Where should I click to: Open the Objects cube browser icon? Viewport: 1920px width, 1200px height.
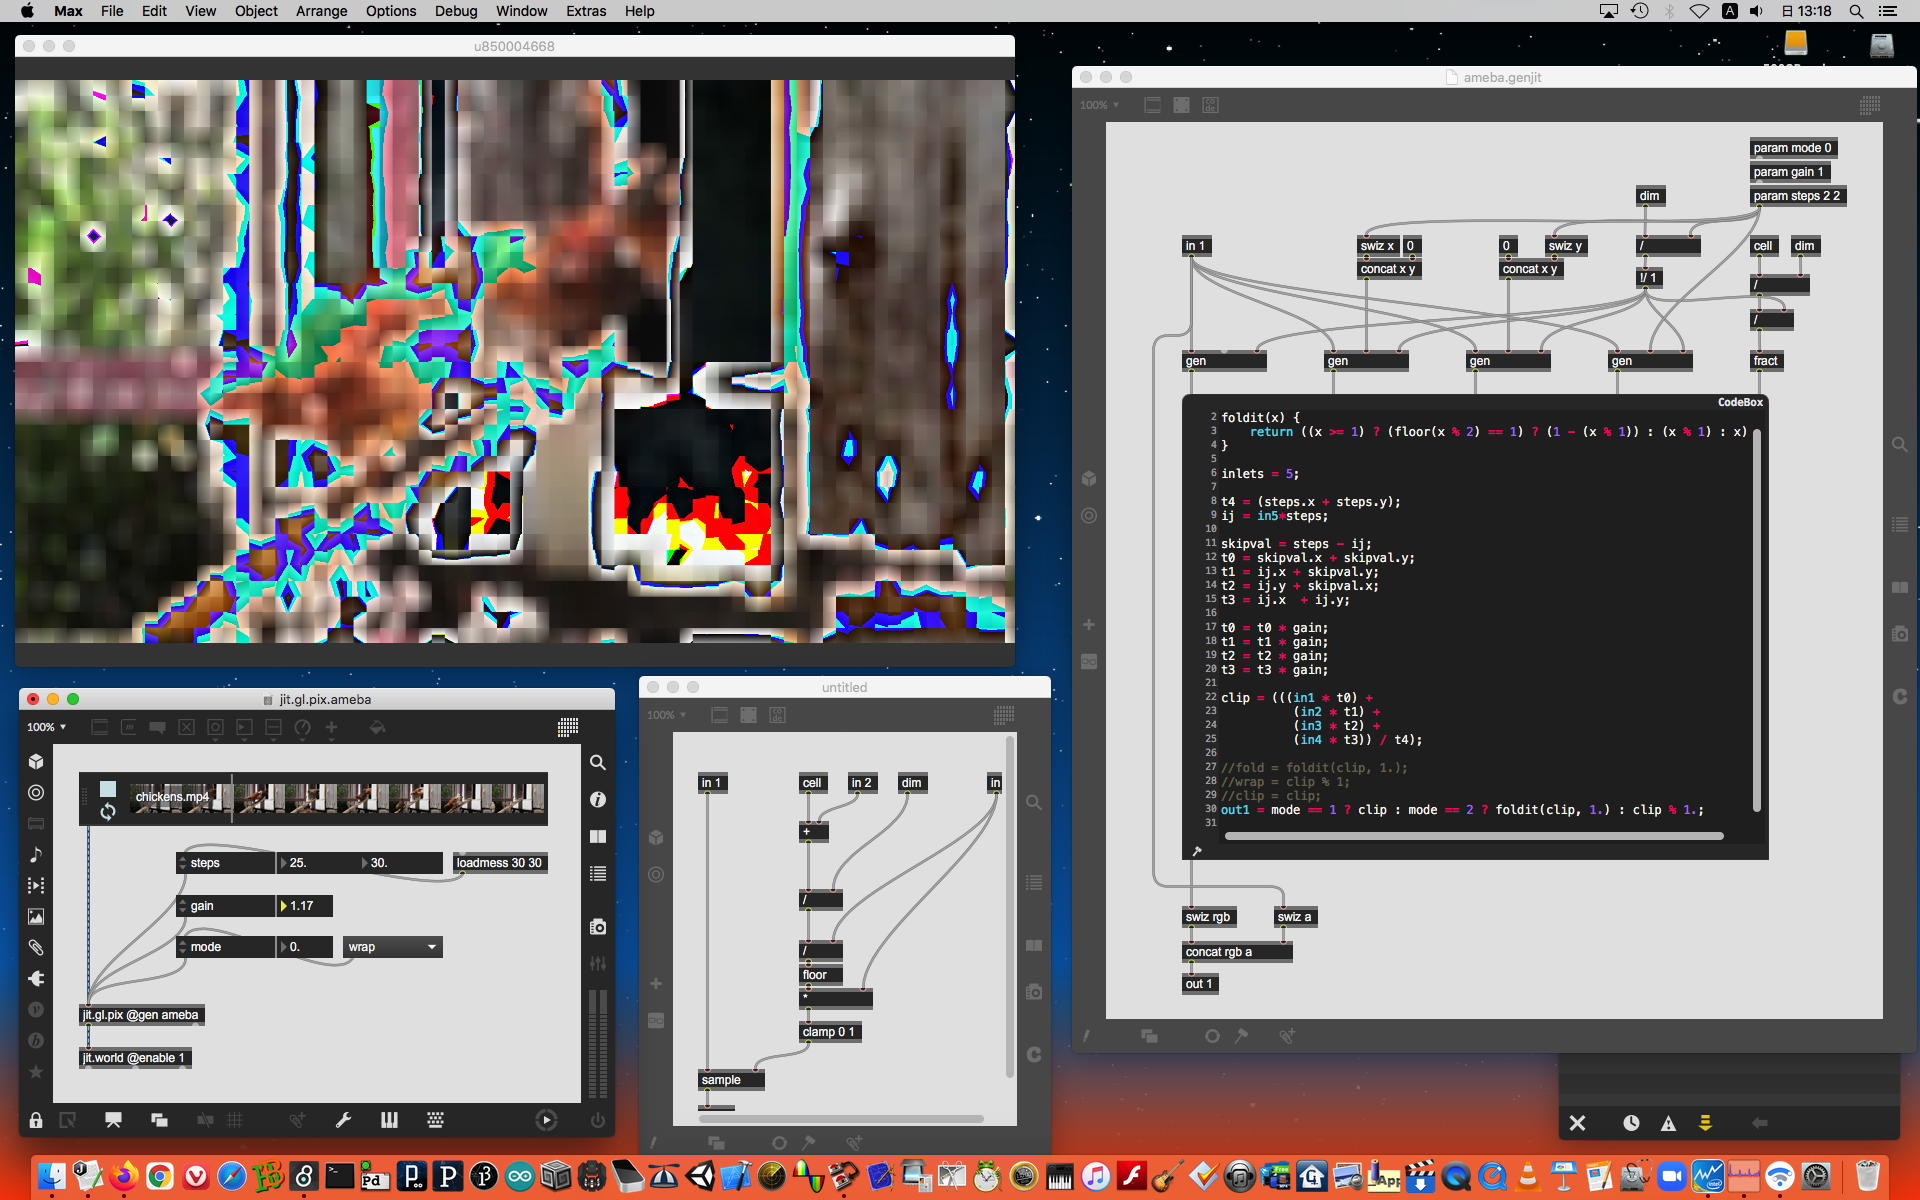tap(36, 762)
